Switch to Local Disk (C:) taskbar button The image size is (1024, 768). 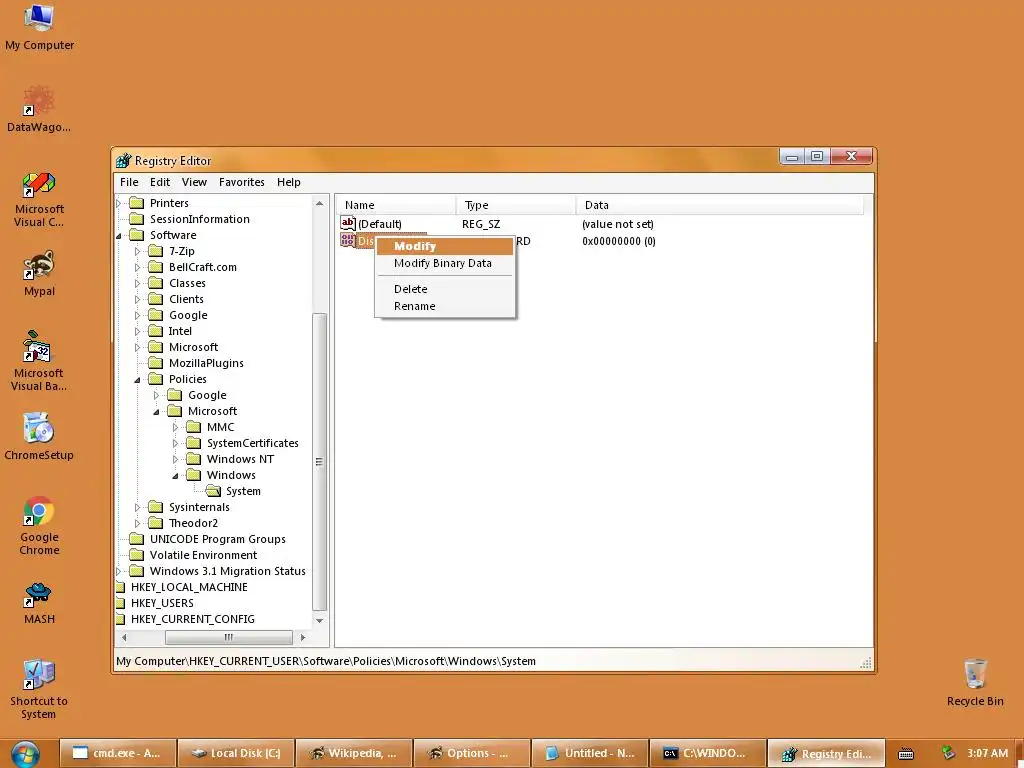tap(236, 754)
